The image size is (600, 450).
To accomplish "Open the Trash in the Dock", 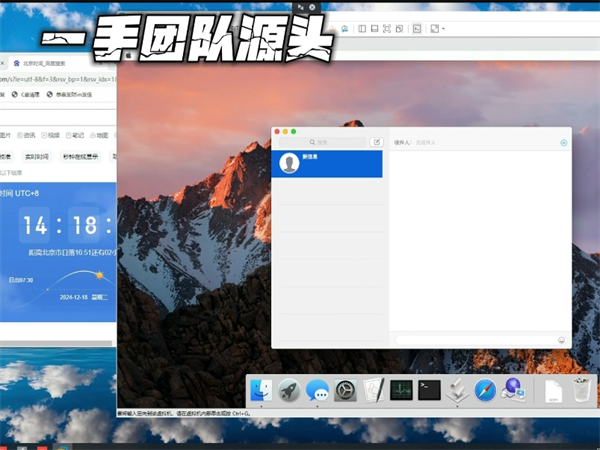I will pyautogui.click(x=581, y=390).
